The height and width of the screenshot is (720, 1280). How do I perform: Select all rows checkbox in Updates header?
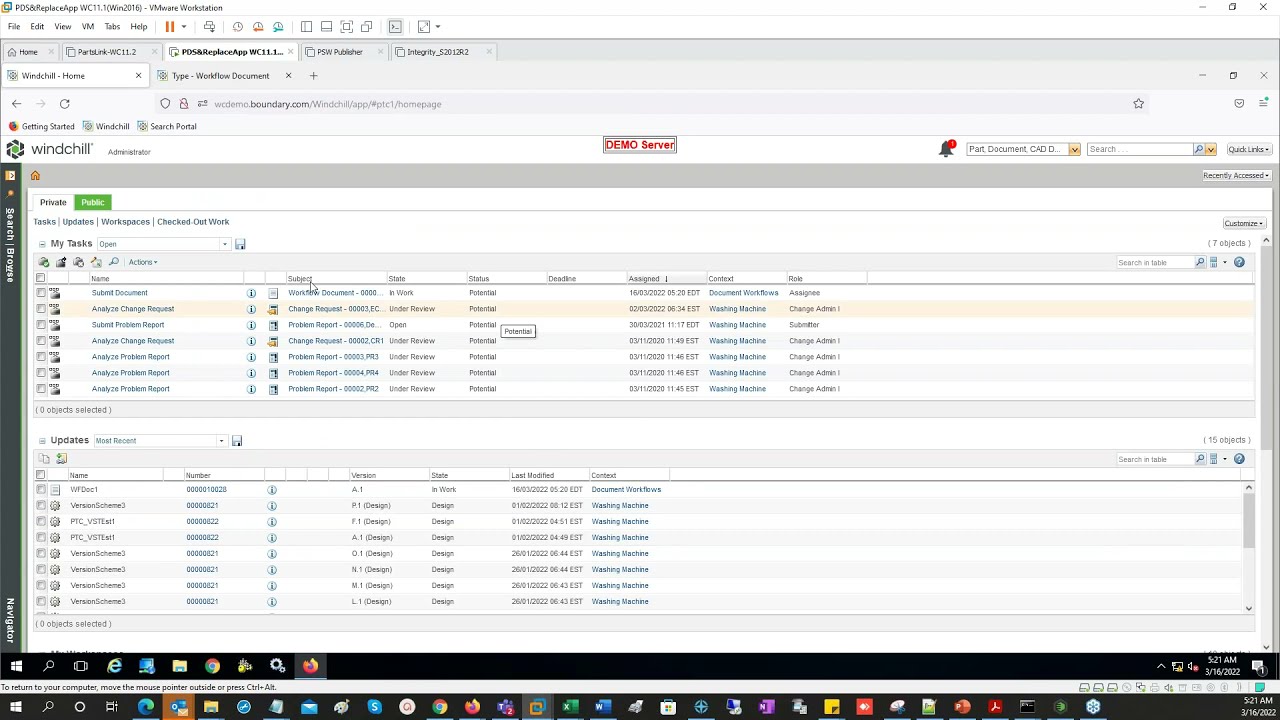41,476
